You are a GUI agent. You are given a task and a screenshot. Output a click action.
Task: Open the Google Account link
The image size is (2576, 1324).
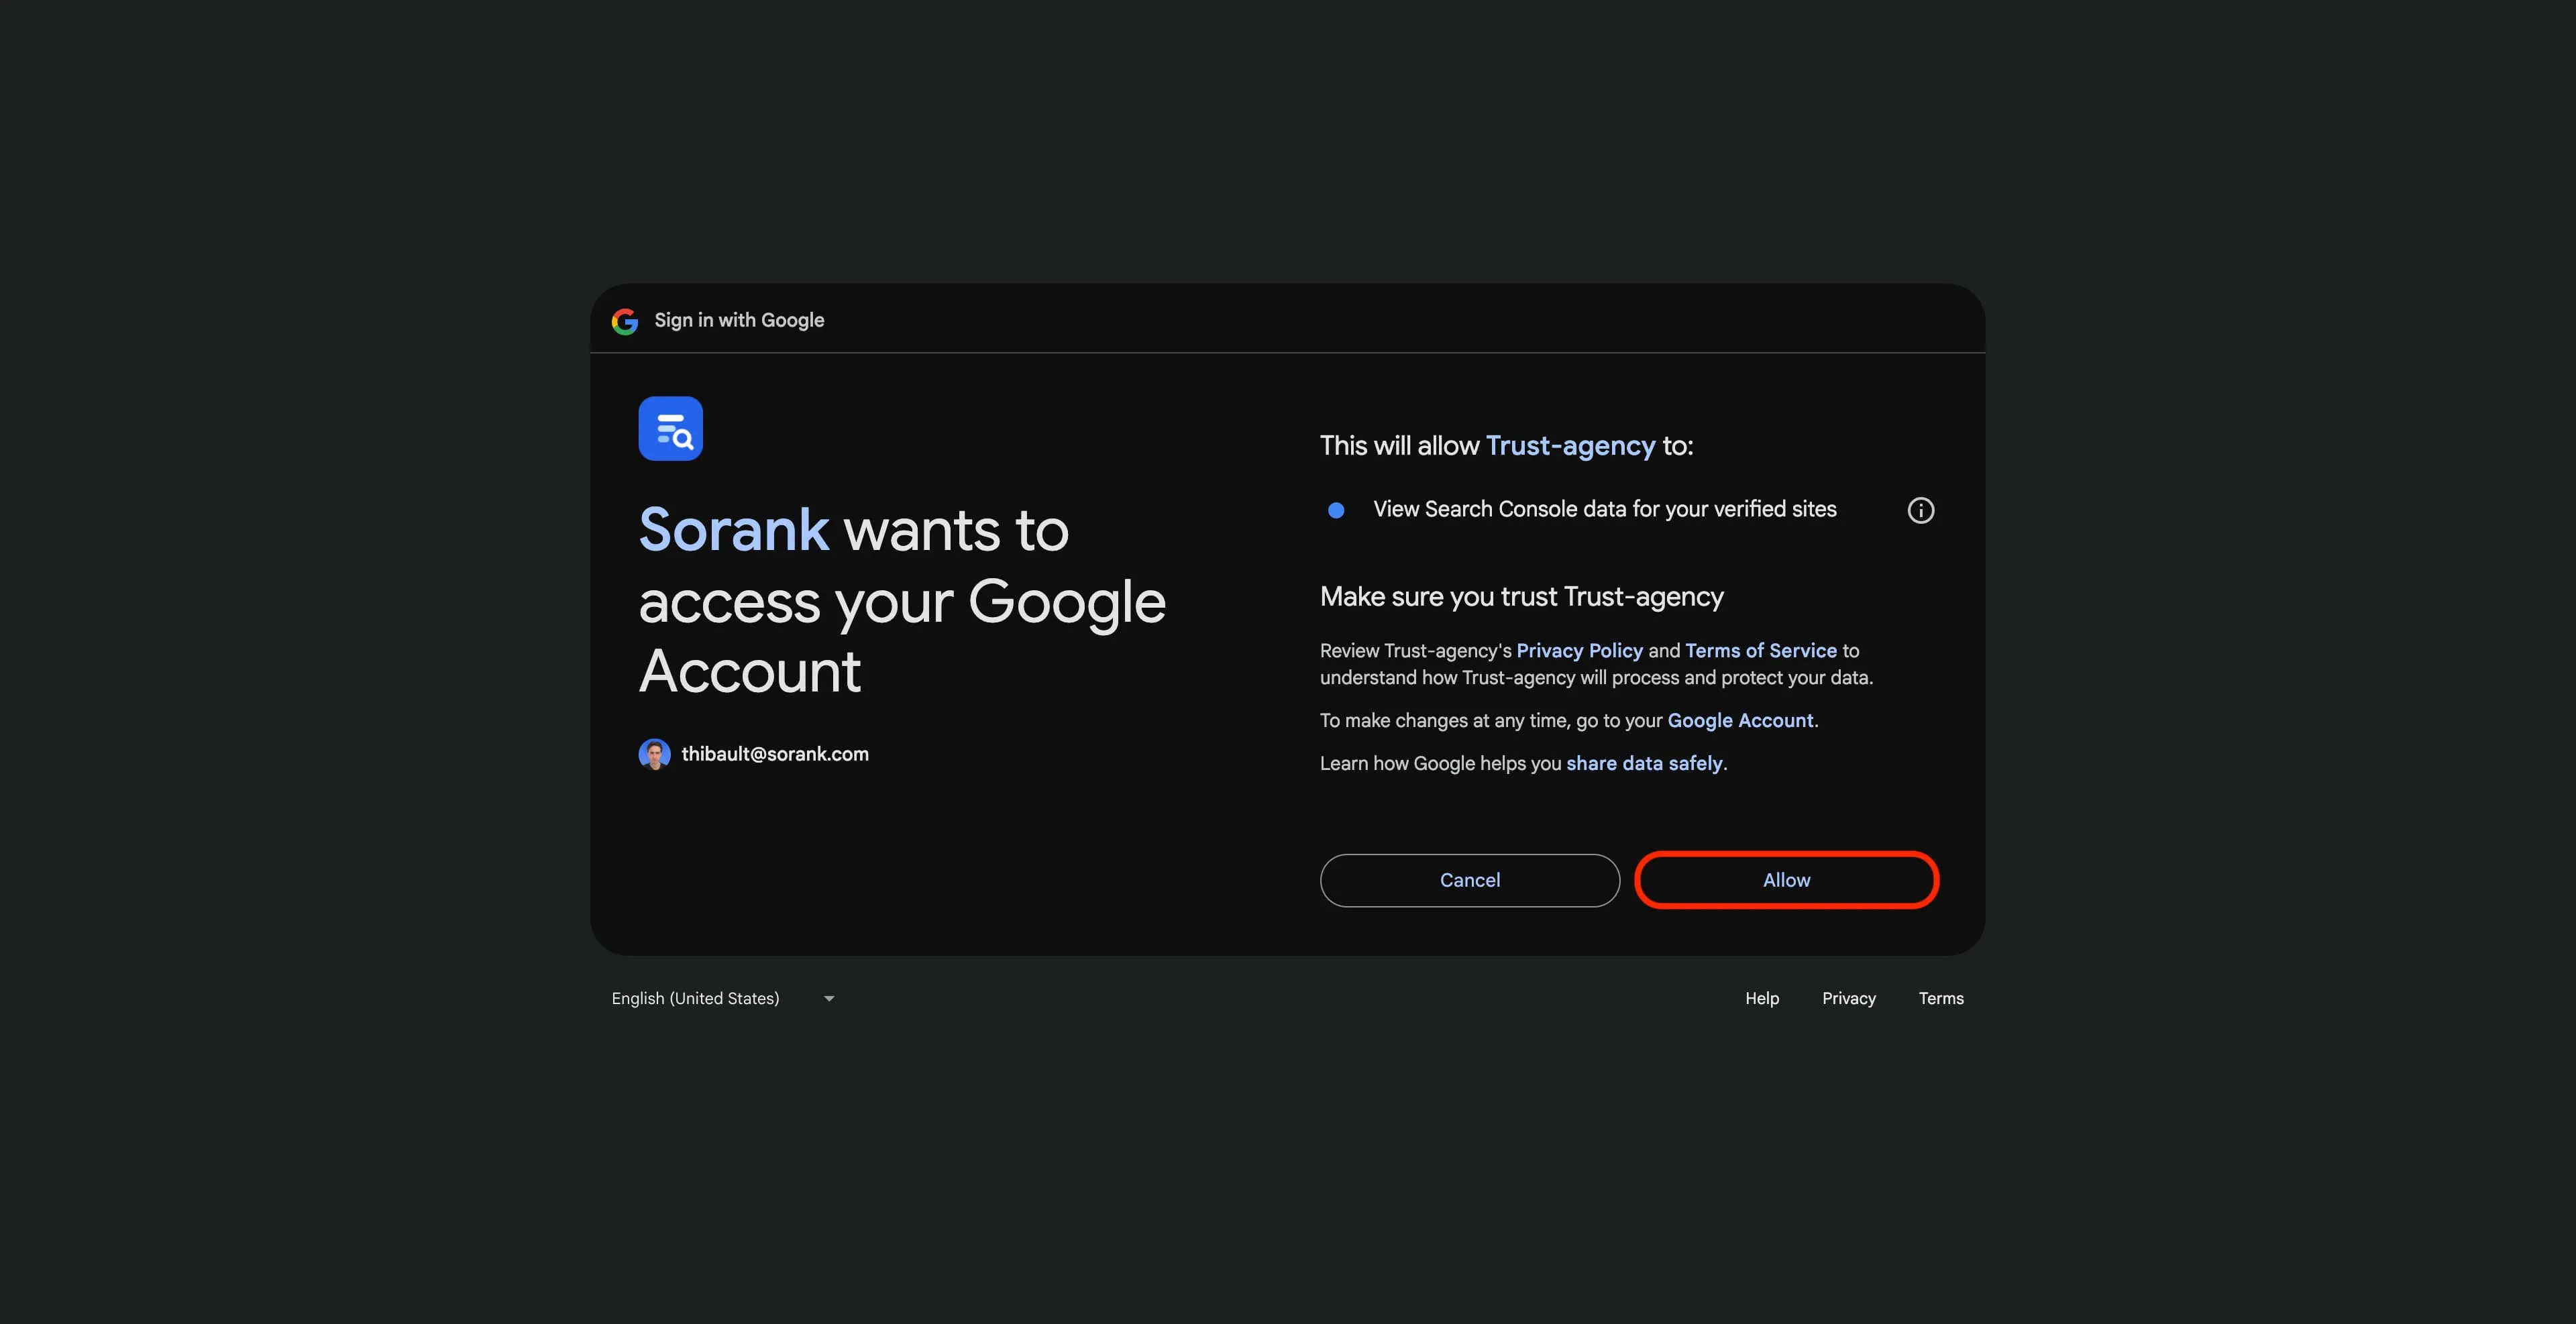pos(1740,721)
